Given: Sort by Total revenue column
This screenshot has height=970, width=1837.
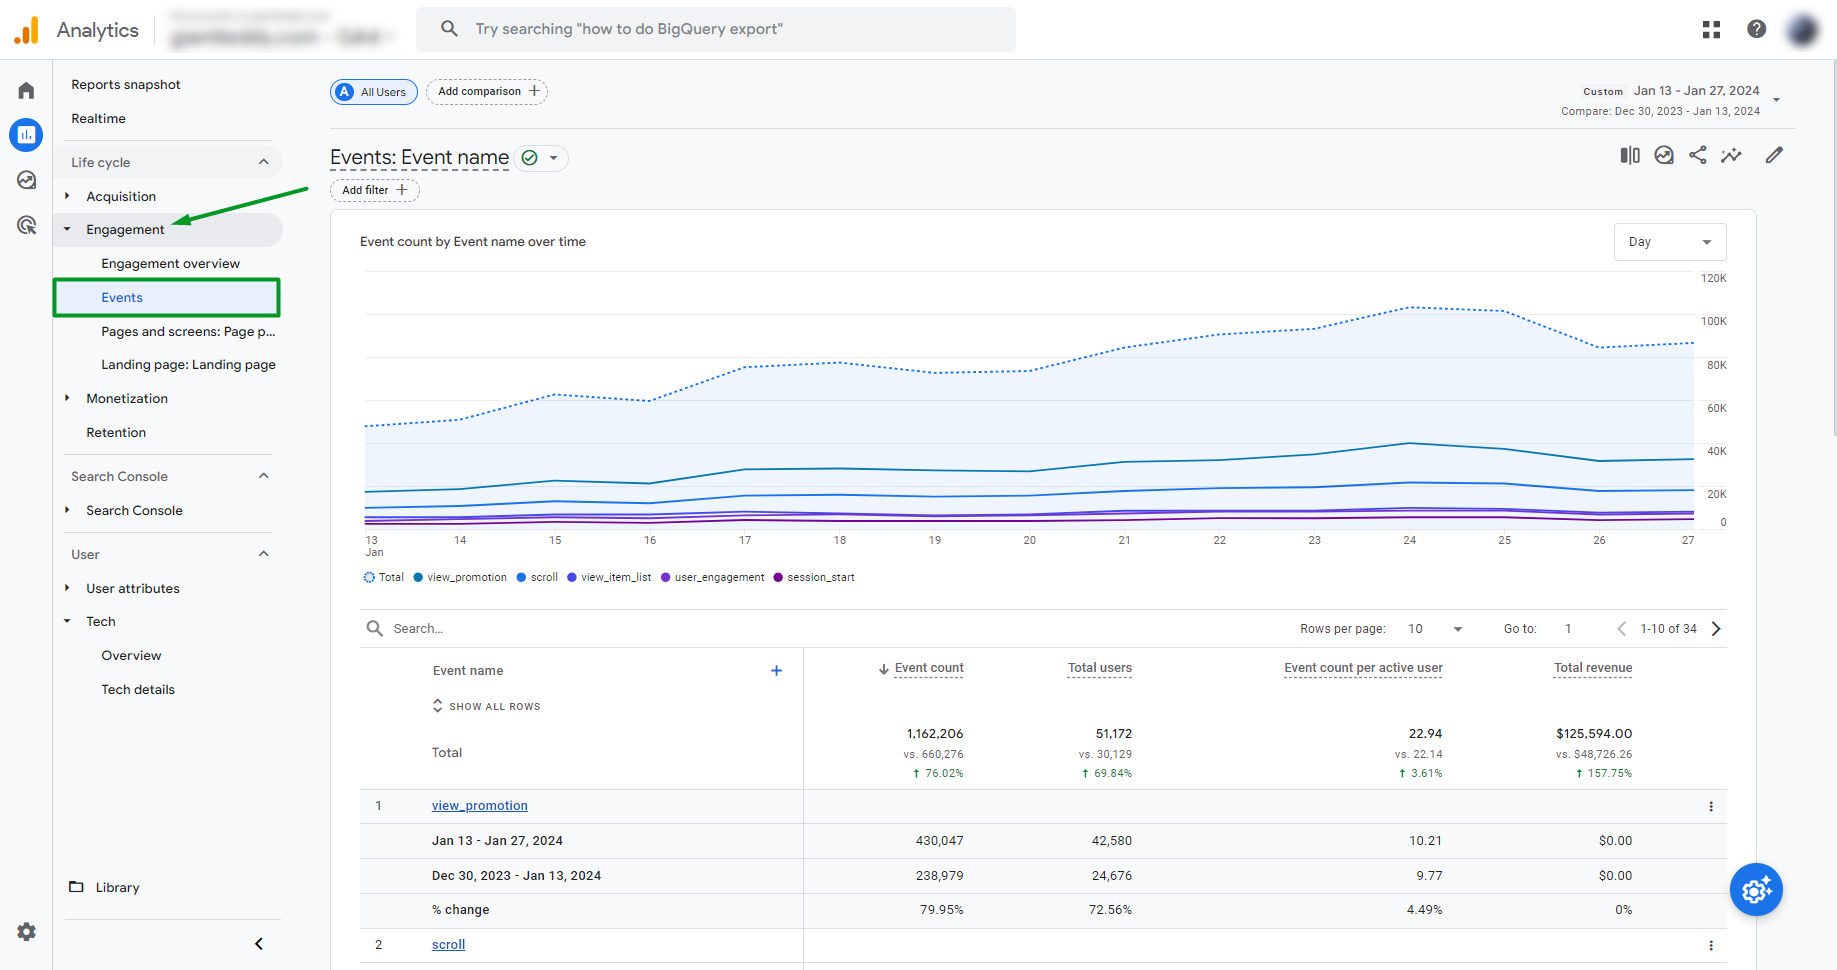Looking at the screenshot, I should pos(1593,668).
